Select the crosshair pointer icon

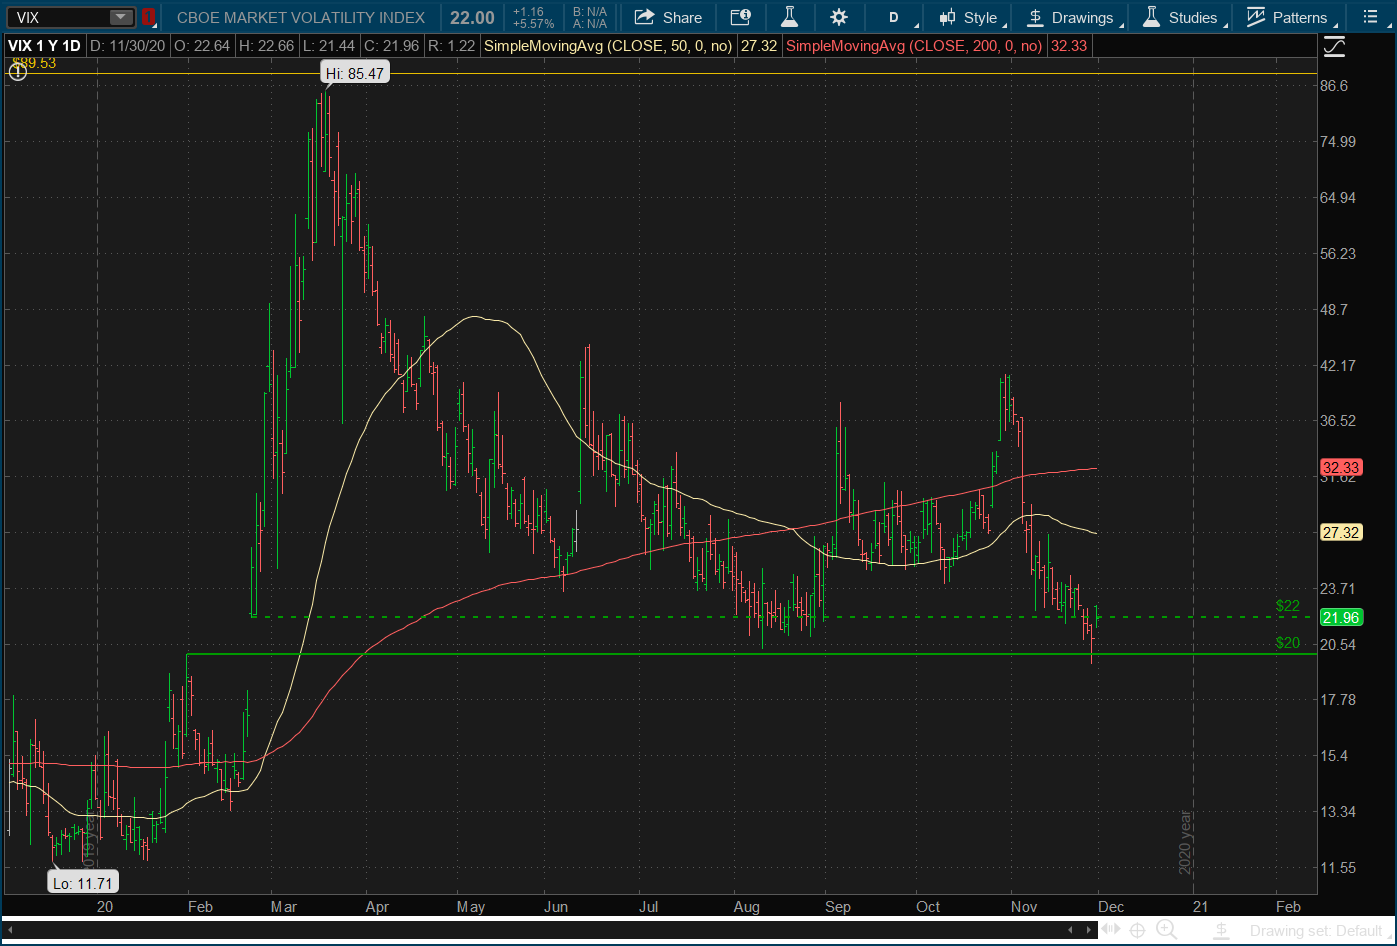click(1138, 931)
